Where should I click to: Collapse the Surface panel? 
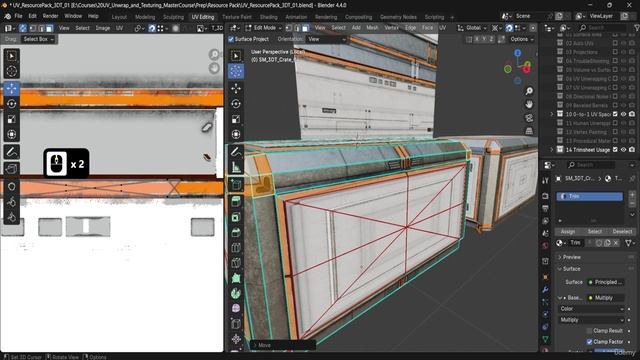[x=571, y=269]
